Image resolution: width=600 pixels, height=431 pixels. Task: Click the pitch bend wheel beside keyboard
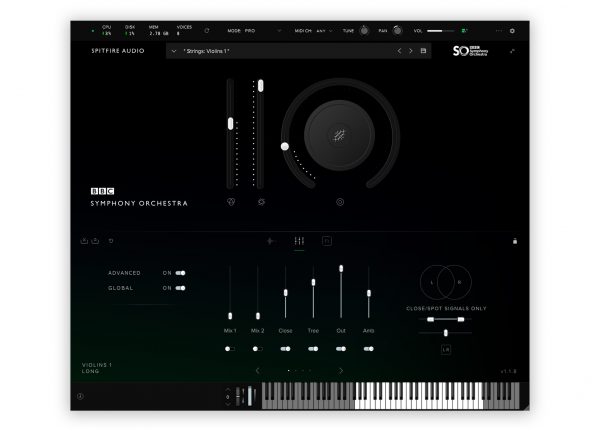(239, 396)
